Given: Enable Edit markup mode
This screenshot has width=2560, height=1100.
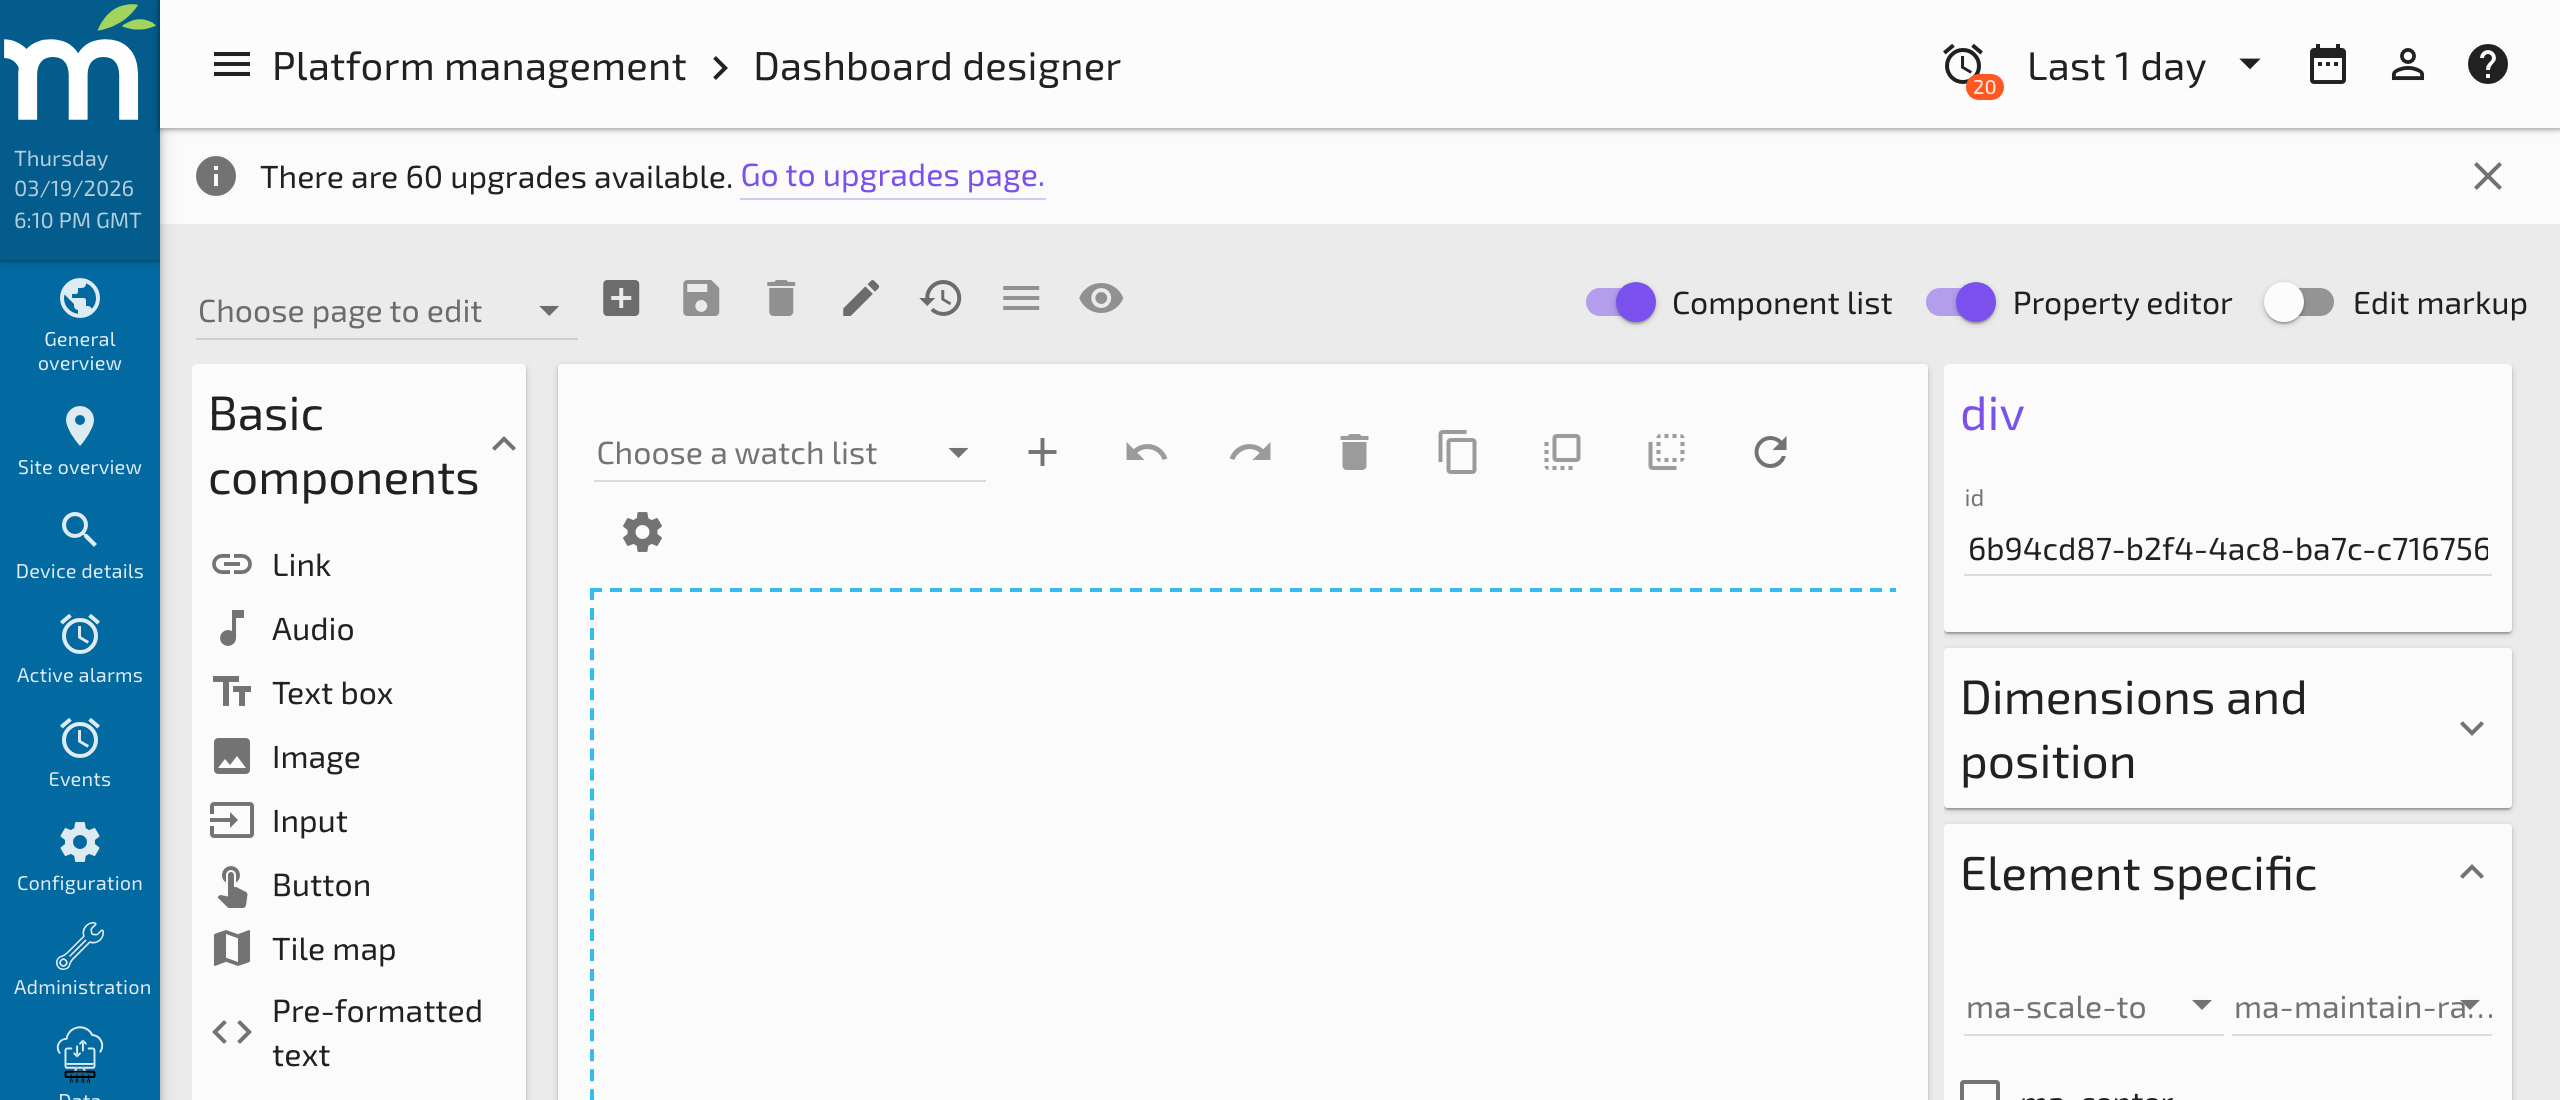Looking at the screenshot, I should pos(2301,302).
